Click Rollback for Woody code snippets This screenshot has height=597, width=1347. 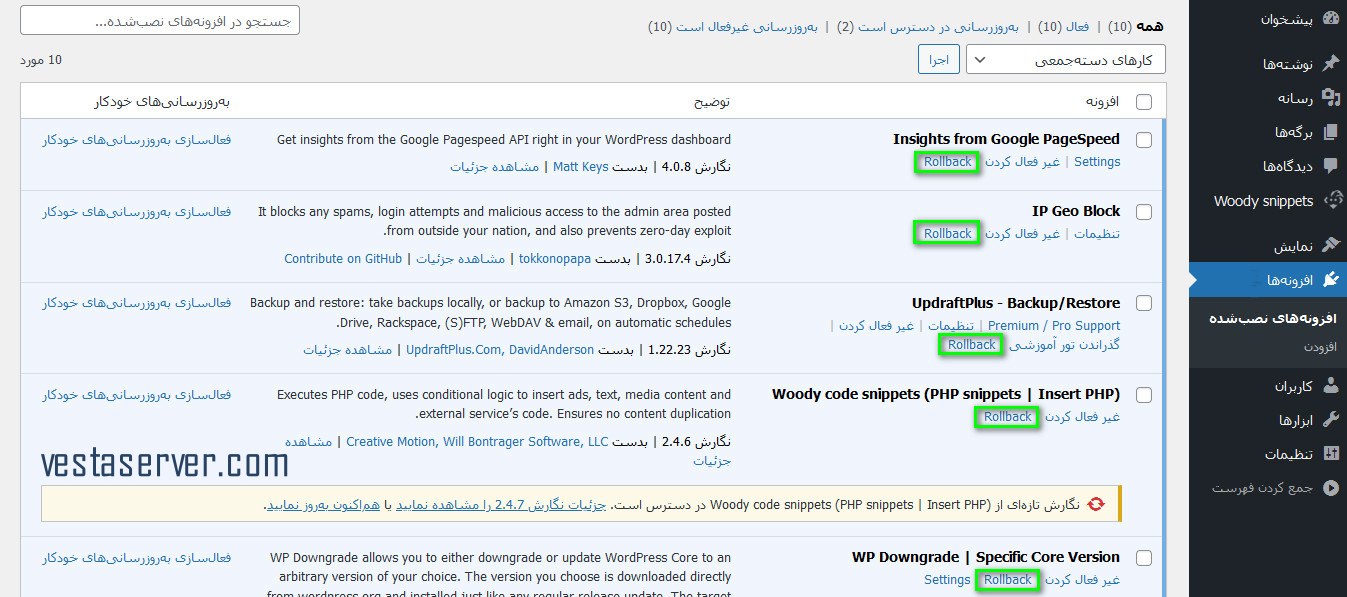(1007, 417)
